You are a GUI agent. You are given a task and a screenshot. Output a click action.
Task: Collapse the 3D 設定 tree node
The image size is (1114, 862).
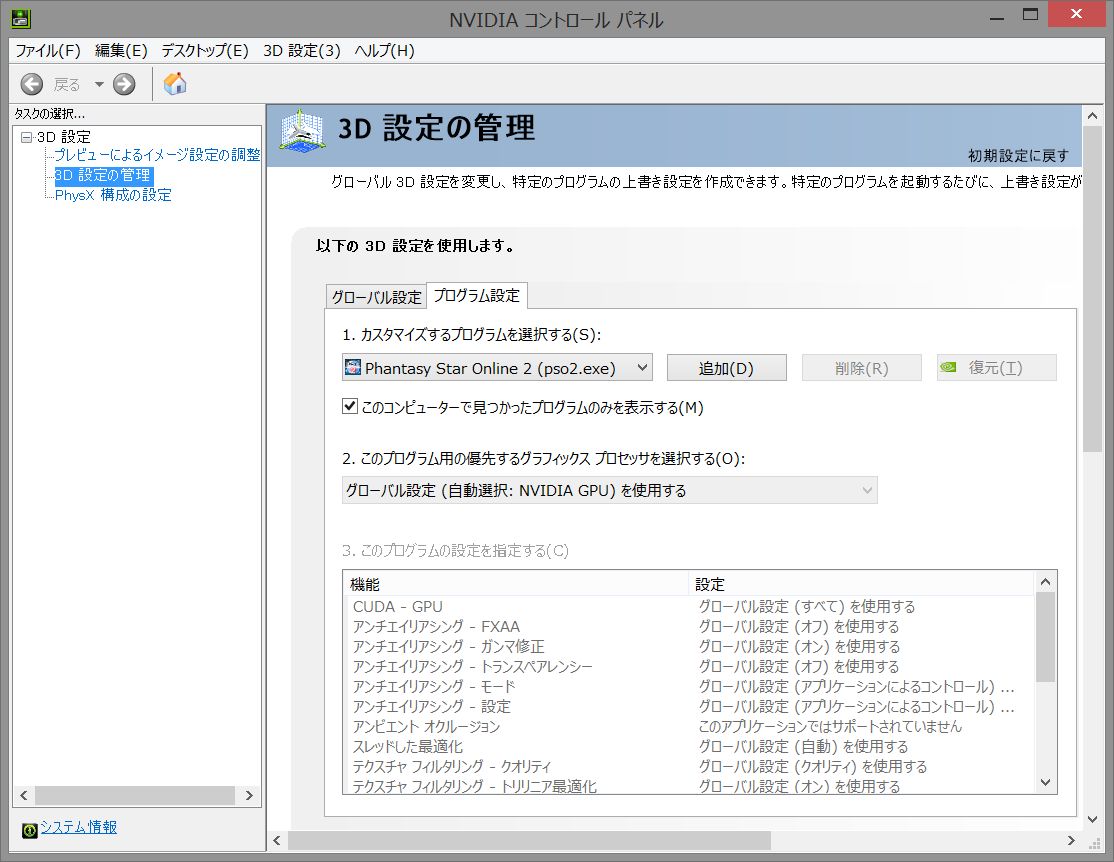click(26, 137)
